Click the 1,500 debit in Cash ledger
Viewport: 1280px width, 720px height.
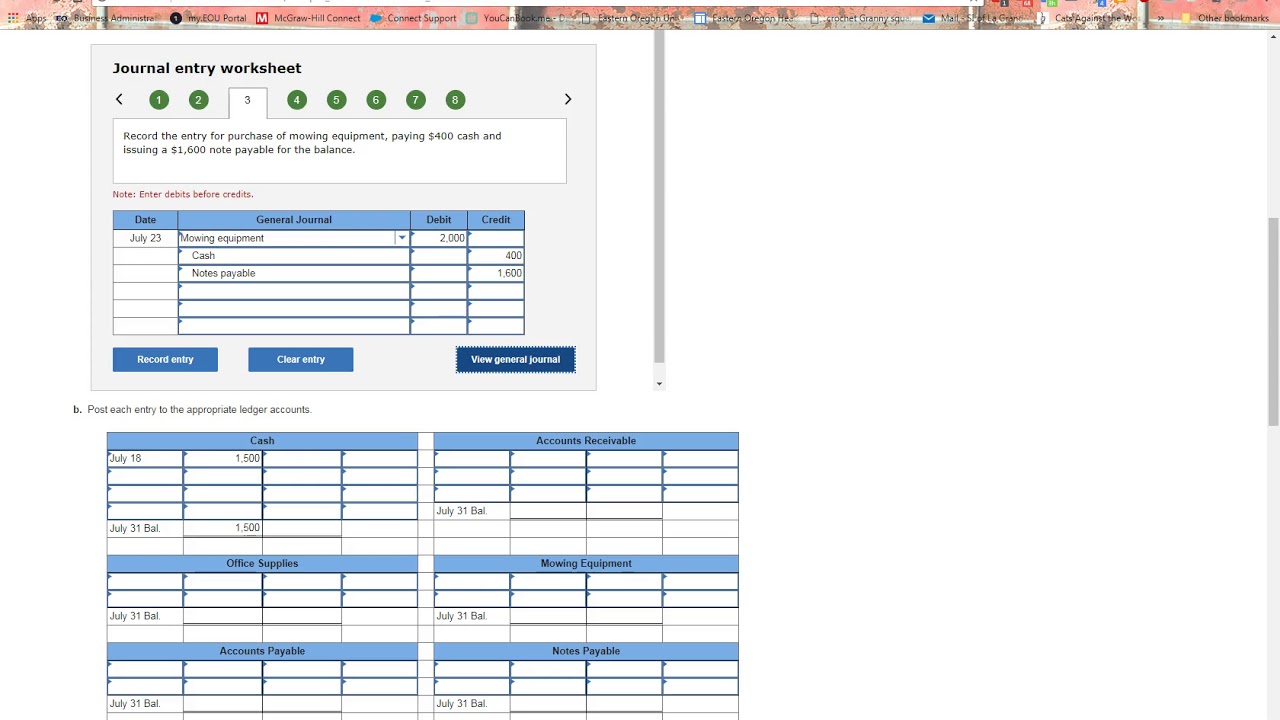[223, 459]
